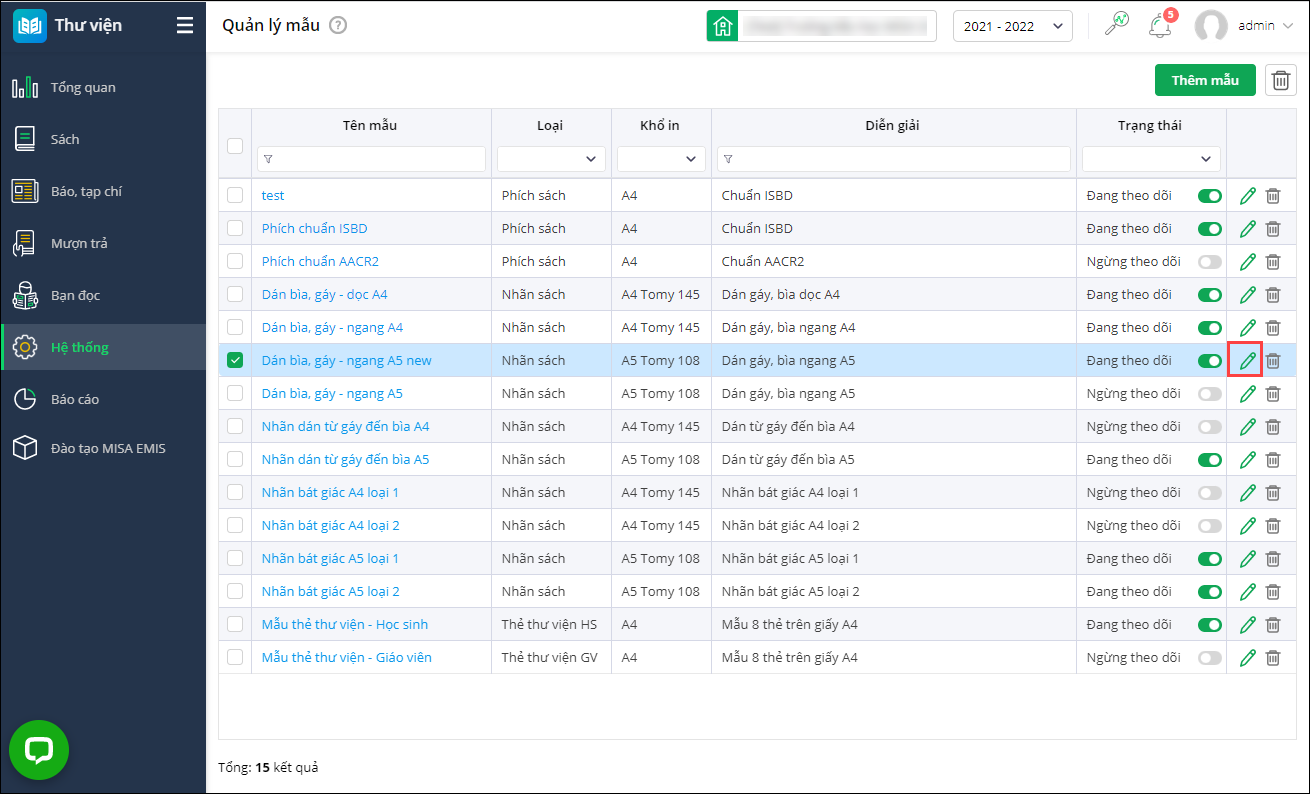
Task: Click the Diễn giải filter input
Action: [894, 159]
